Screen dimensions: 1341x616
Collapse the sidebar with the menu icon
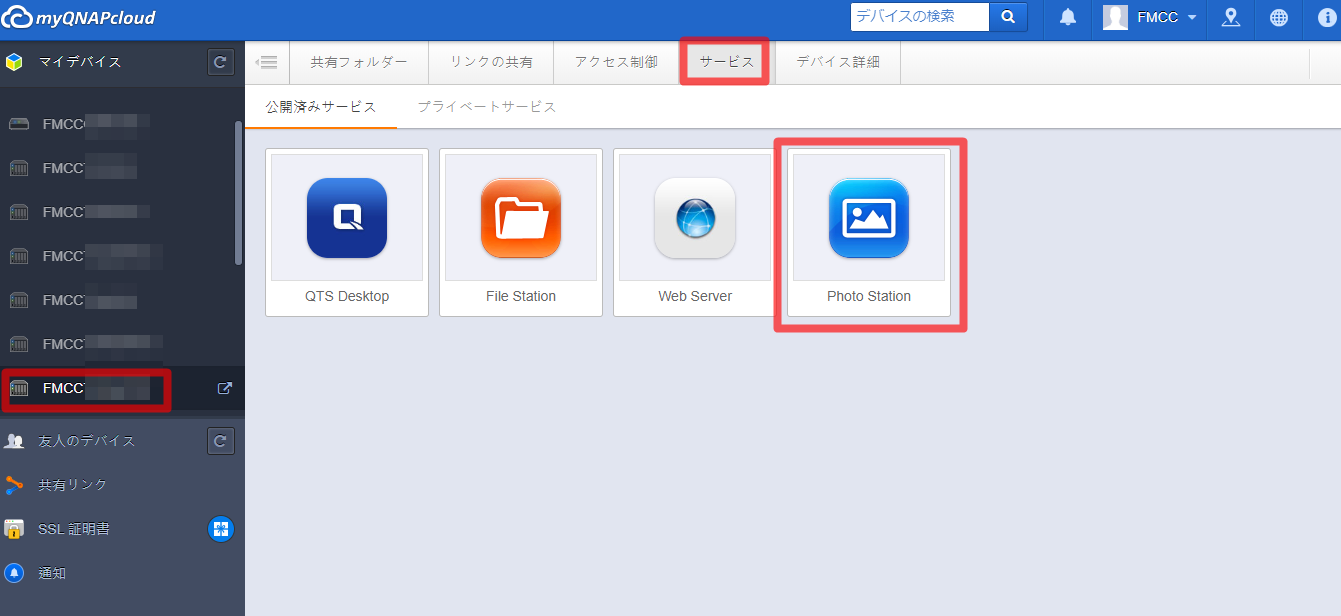click(267, 62)
